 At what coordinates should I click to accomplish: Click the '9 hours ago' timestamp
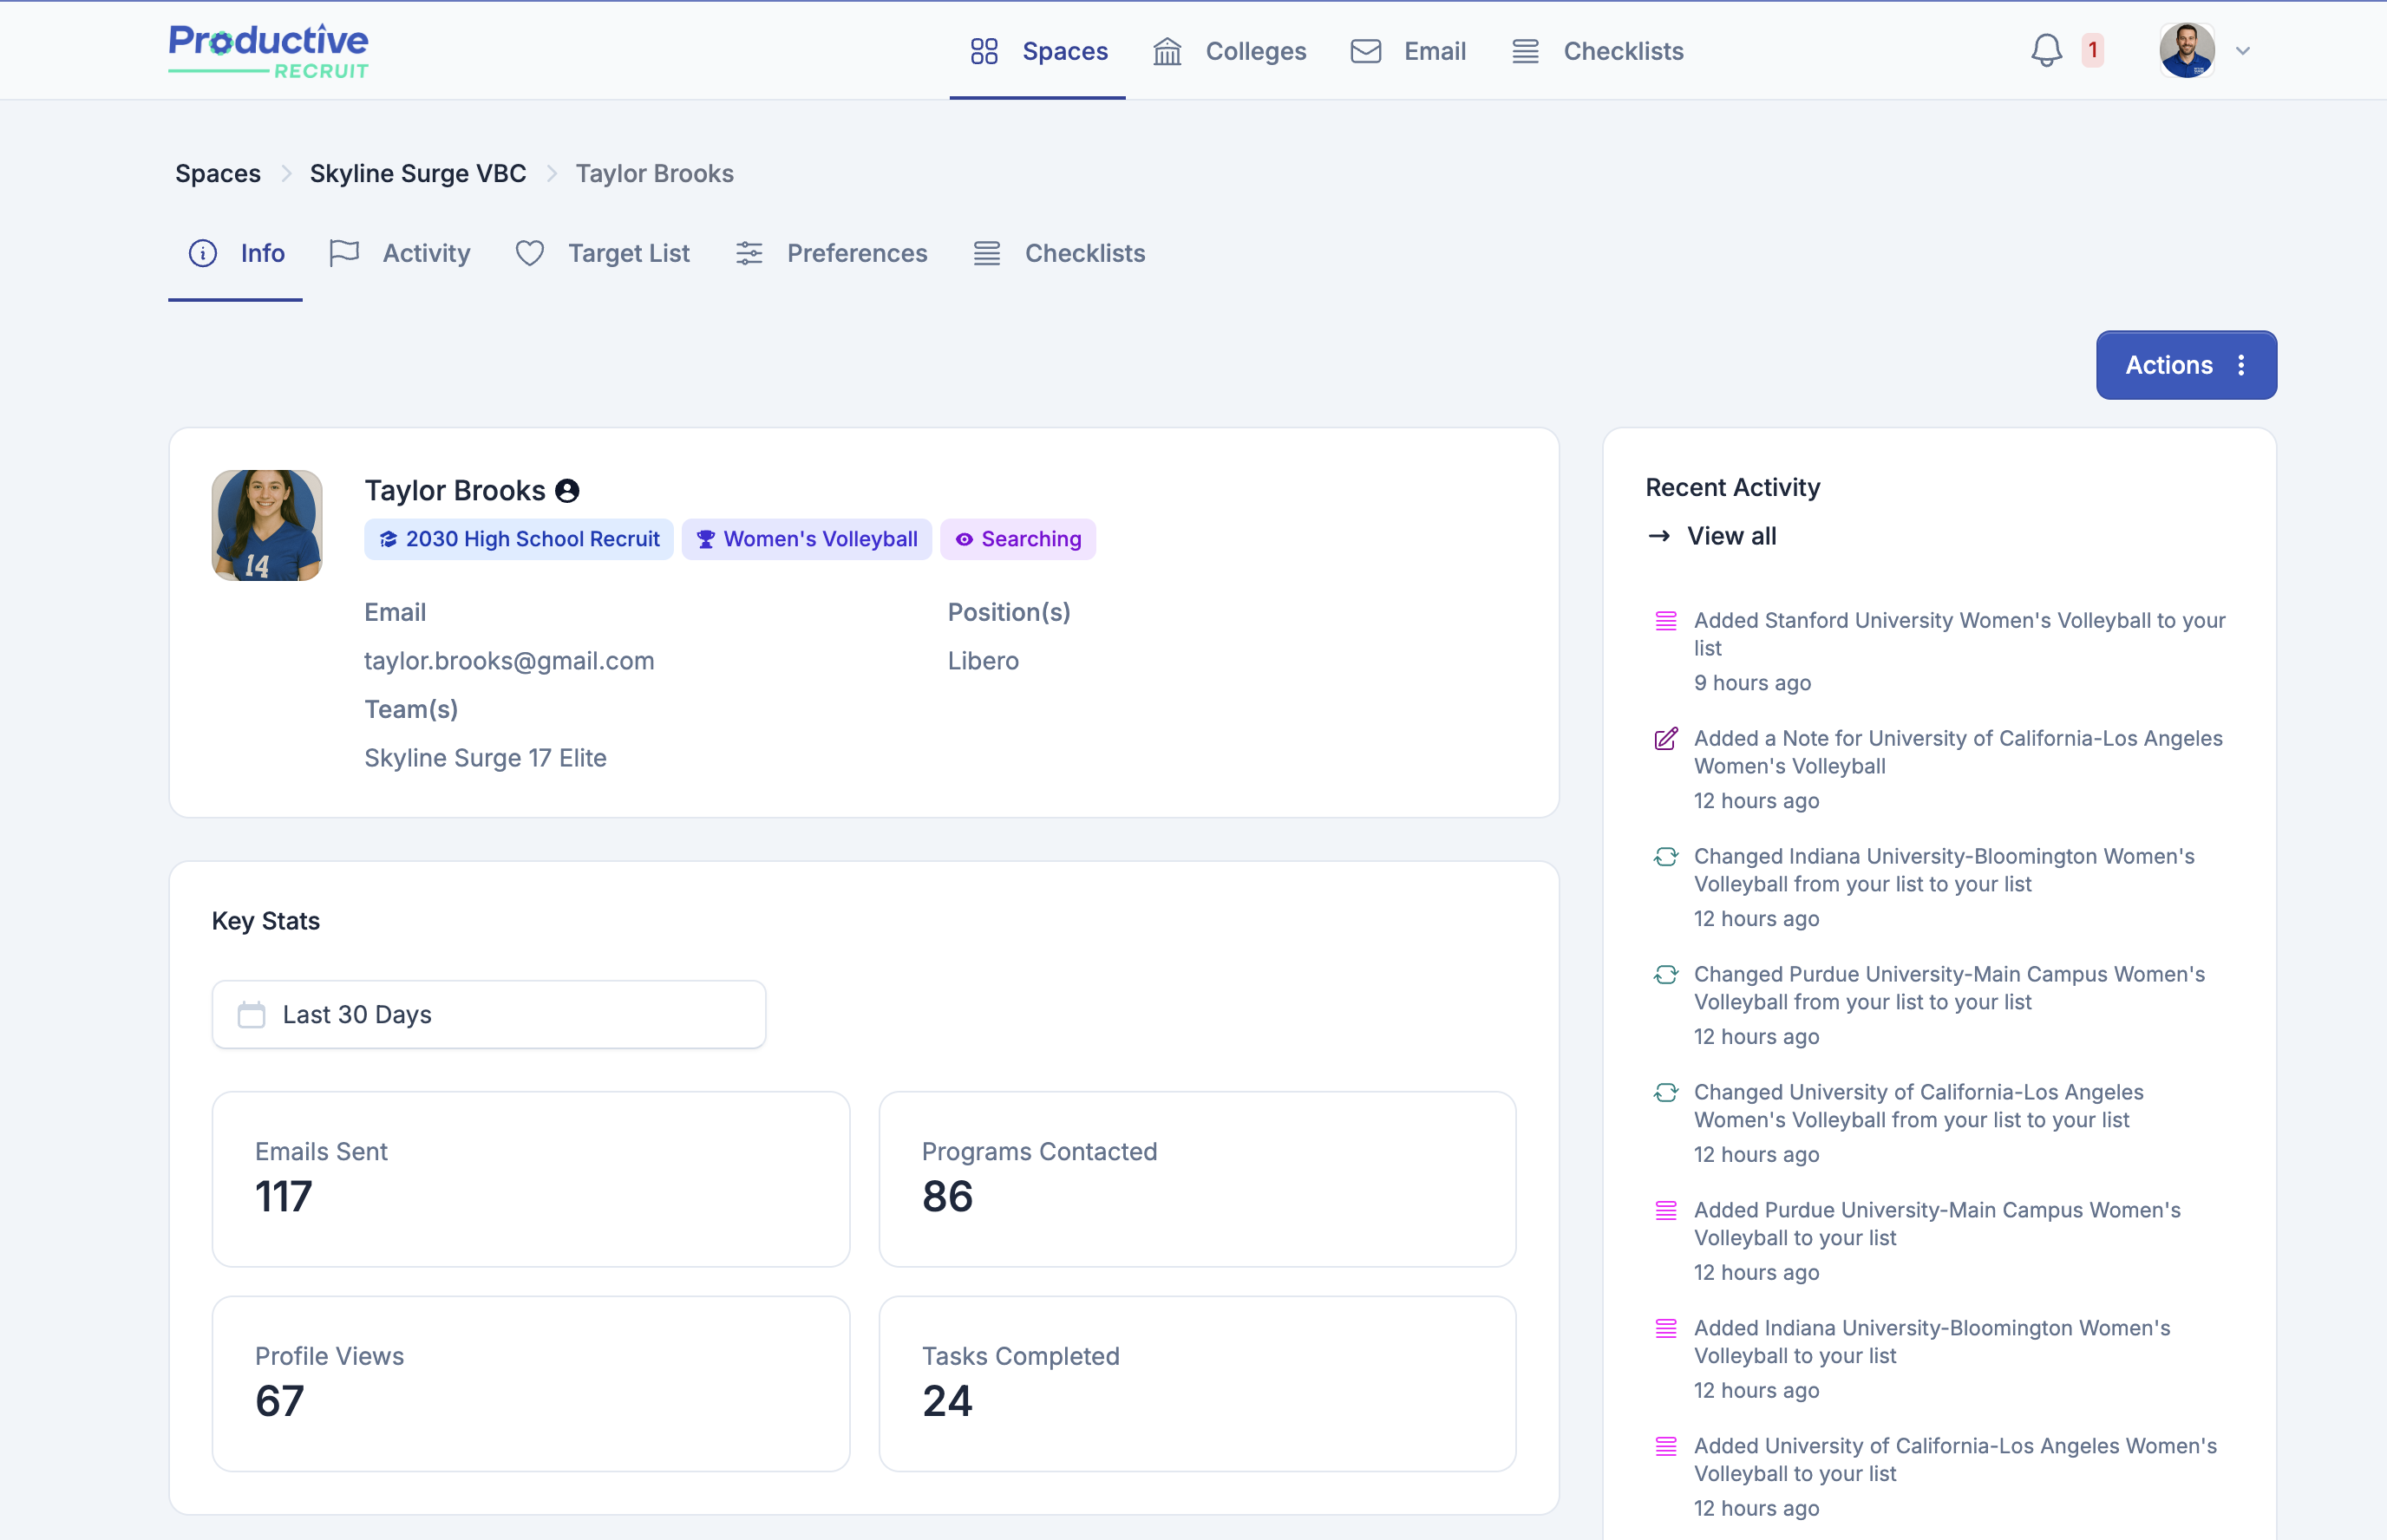pyautogui.click(x=1752, y=683)
